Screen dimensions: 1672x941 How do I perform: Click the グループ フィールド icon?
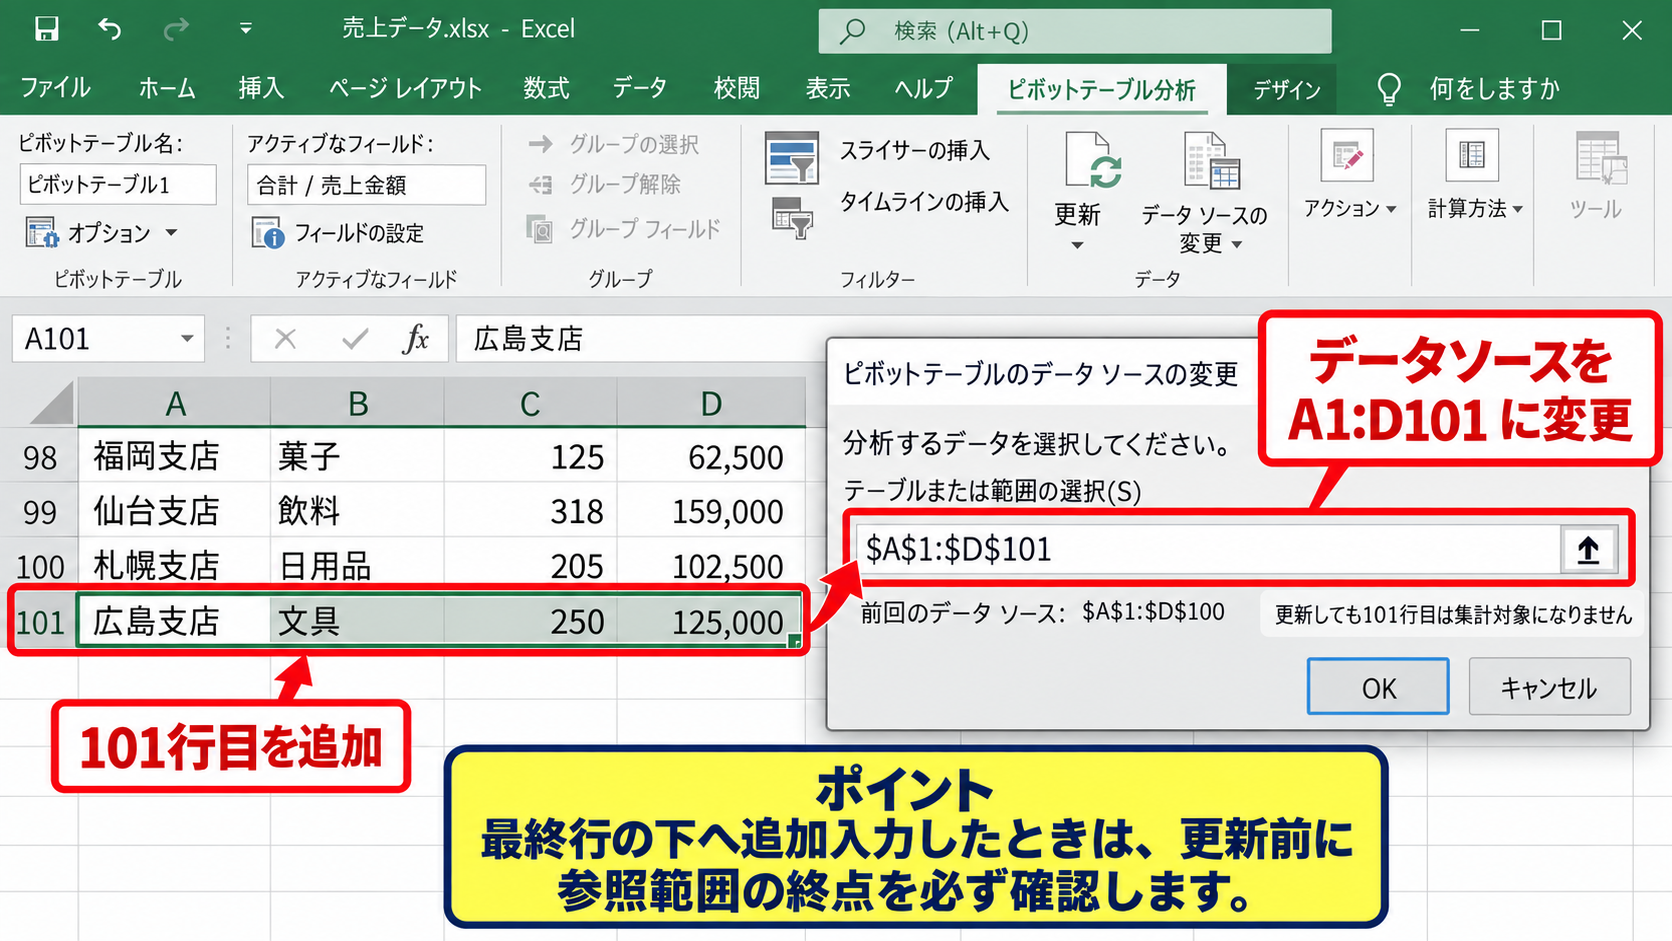coord(540,229)
